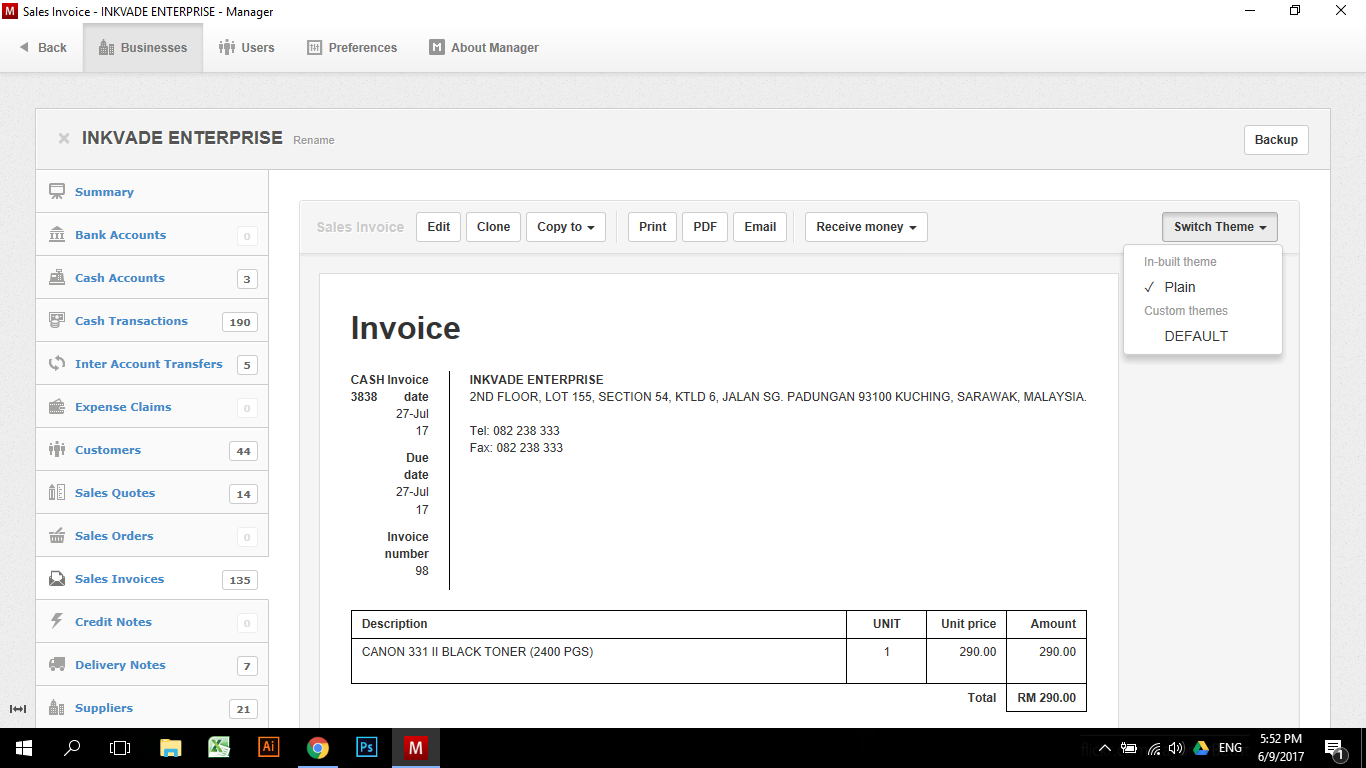1366x768 pixels.
Task: Click the Cash Transactions count 190
Action: (x=240, y=322)
